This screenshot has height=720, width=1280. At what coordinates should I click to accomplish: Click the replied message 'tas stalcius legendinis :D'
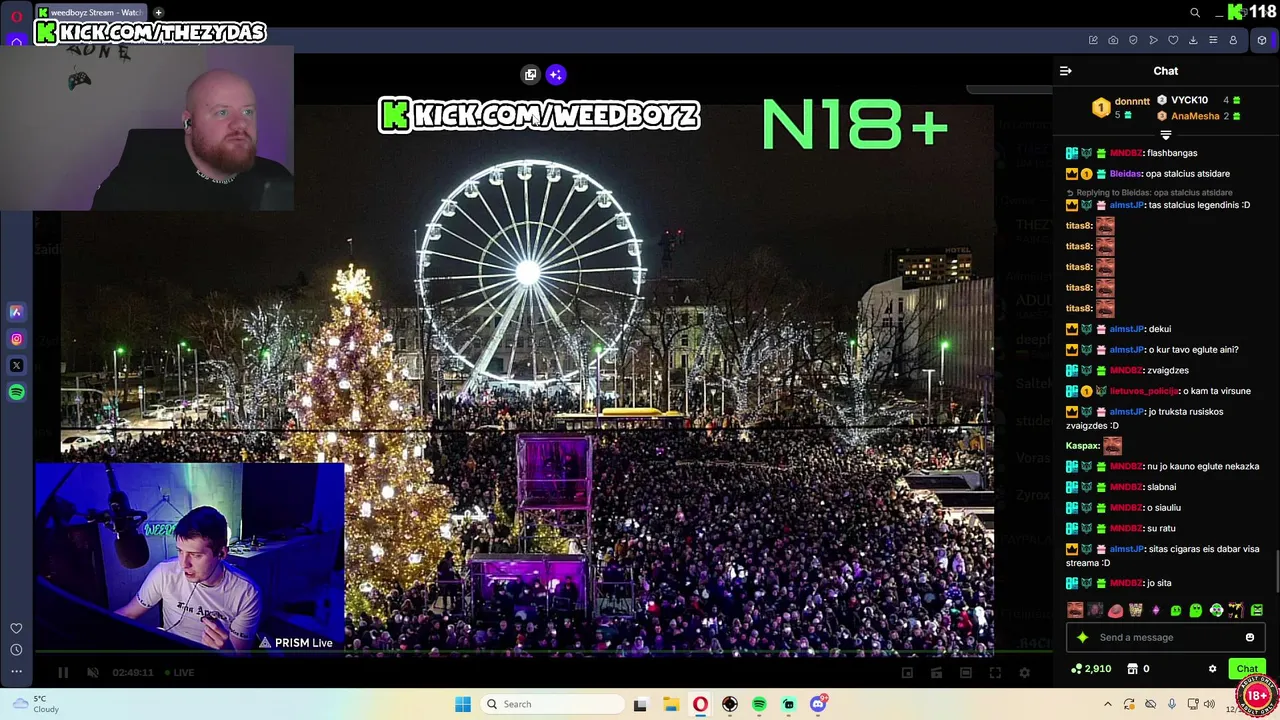pyautogui.click(x=1199, y=205)
